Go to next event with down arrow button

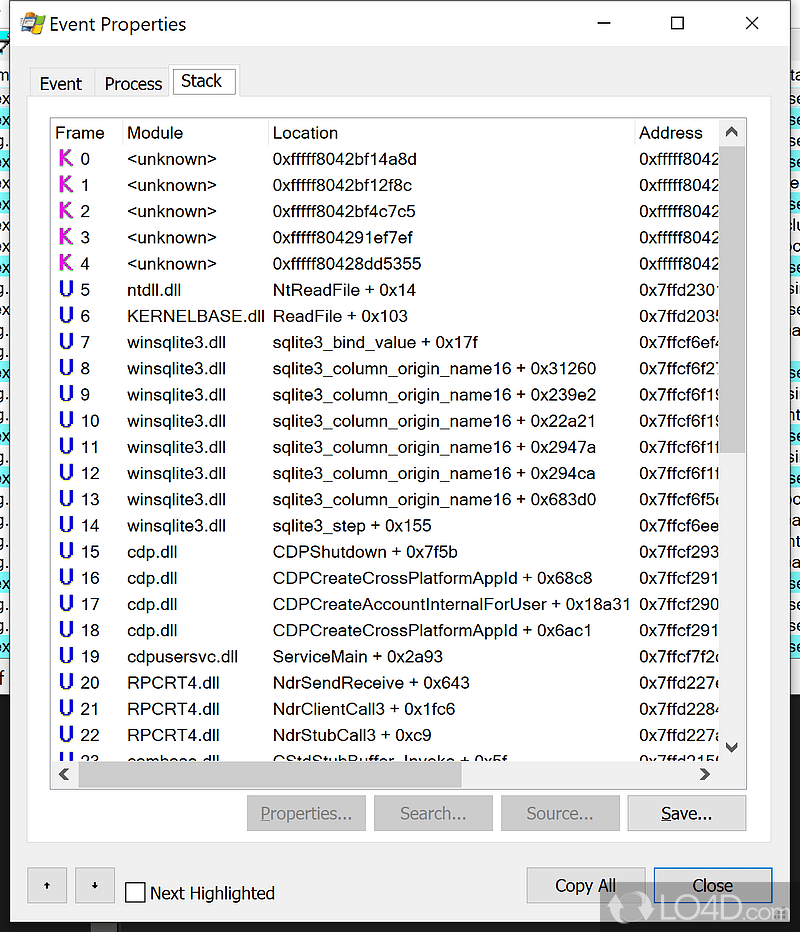(95, 885)
